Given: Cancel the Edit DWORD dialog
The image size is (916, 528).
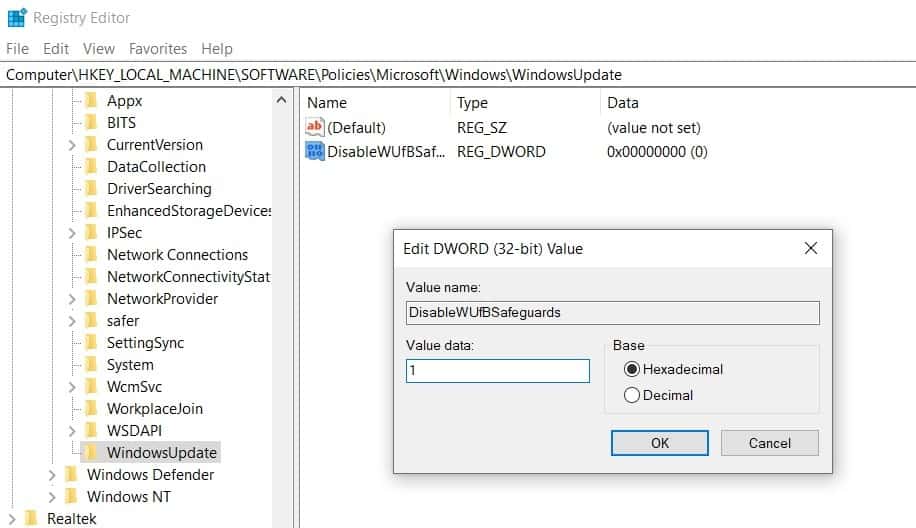Looking at the screenshot, I should (769, 443).
